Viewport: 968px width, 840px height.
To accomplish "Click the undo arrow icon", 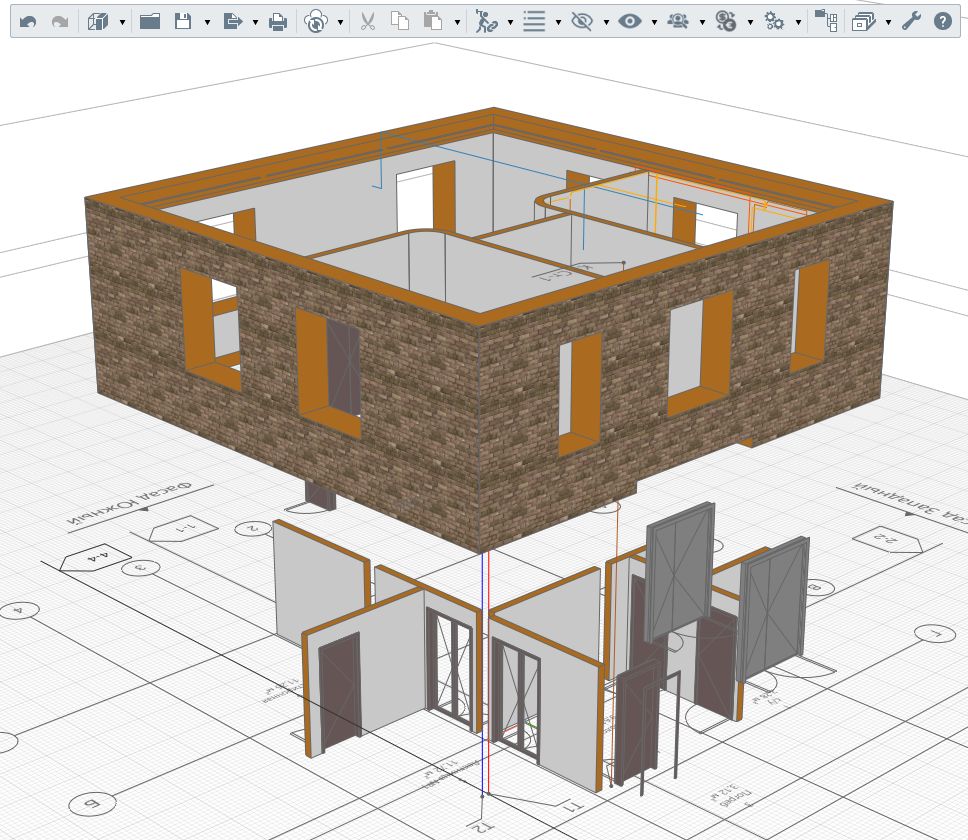I will tap(28, 22).
